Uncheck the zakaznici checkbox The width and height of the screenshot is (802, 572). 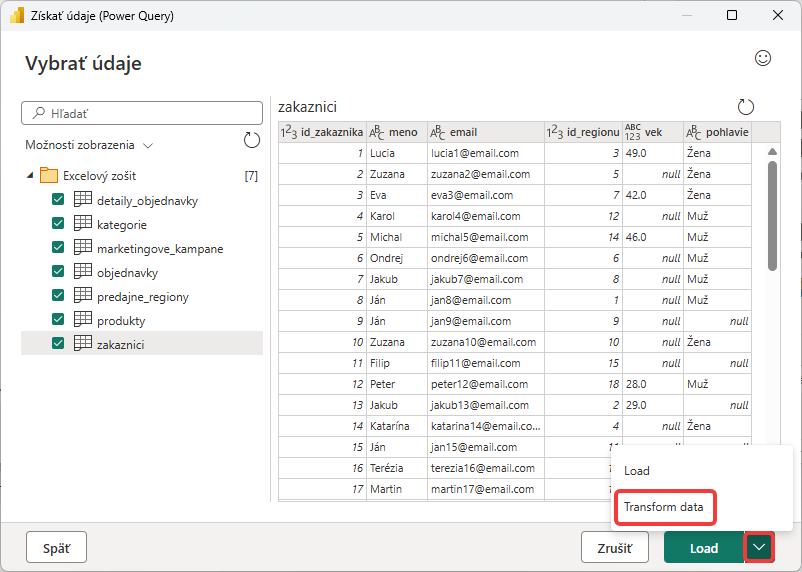click(x=58, y=343)
